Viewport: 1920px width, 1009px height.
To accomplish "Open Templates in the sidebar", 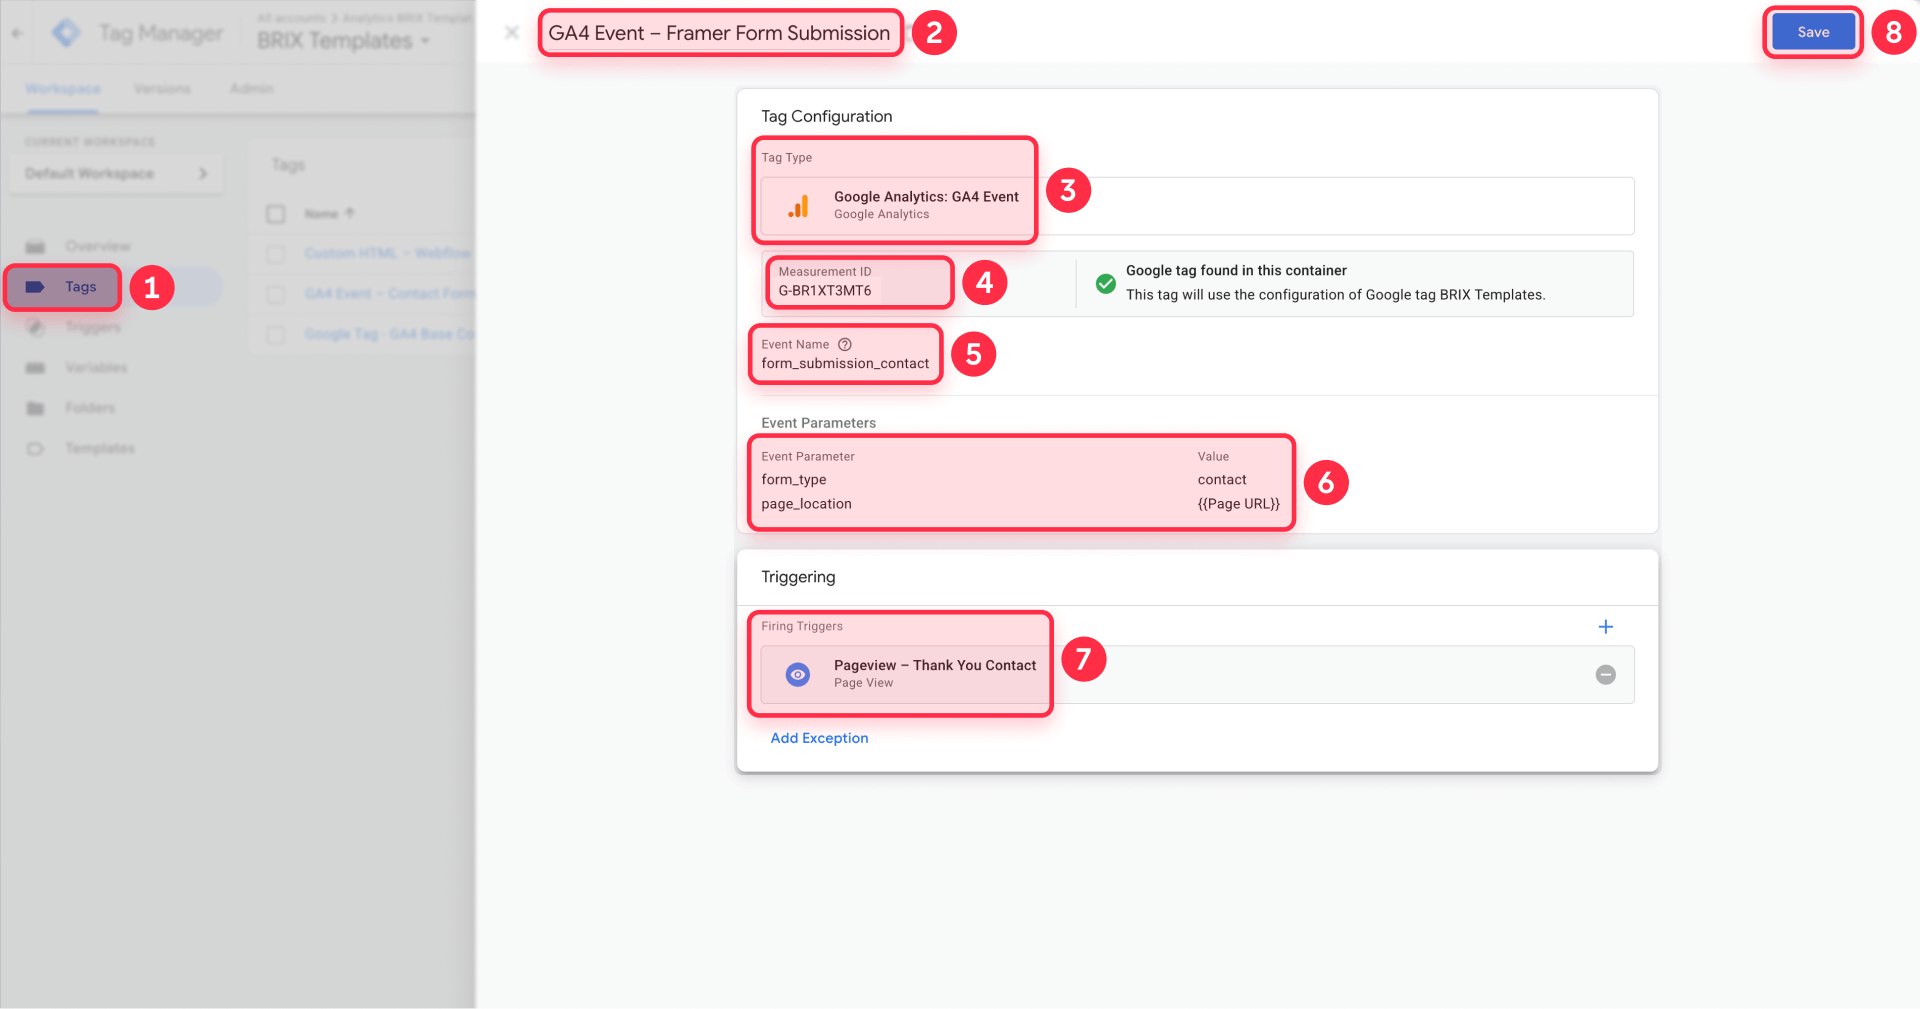I will tap(100, 448).
